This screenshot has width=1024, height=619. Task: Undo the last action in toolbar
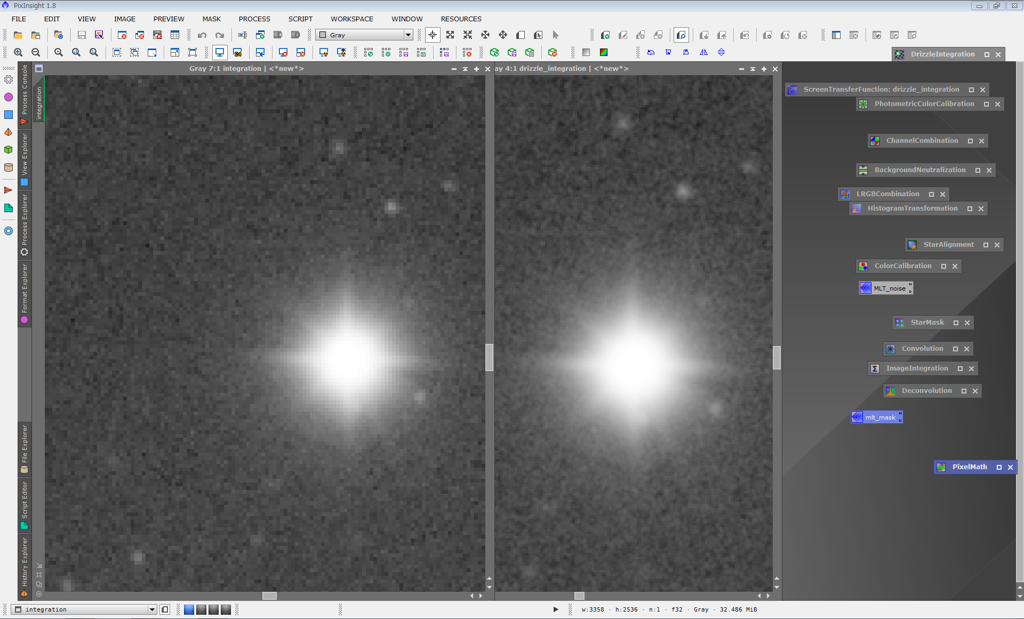(202, 35)
